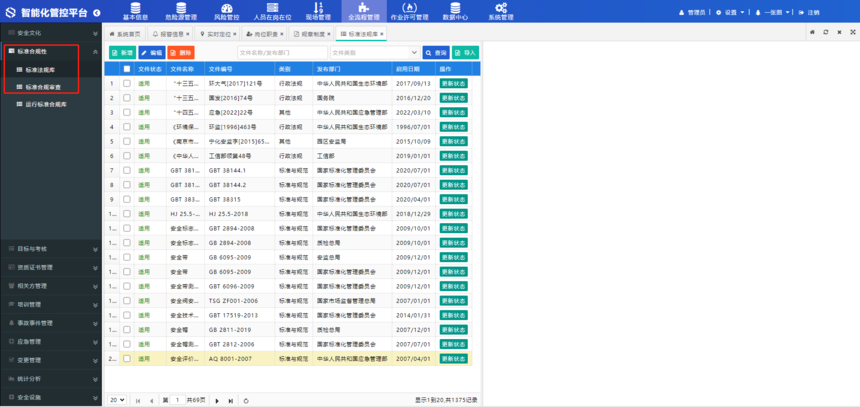Tick the select-all checkbox in table header
The image size is (860, 407).
[127, 69]
